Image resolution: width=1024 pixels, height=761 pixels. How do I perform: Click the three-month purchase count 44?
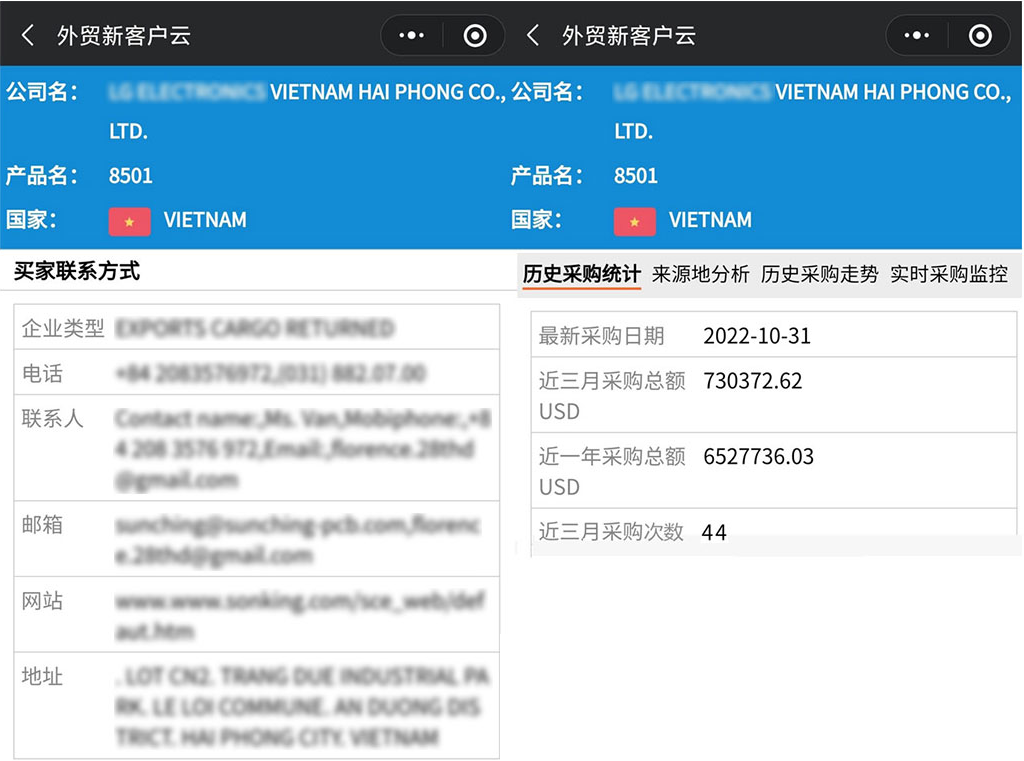[714, 532]
